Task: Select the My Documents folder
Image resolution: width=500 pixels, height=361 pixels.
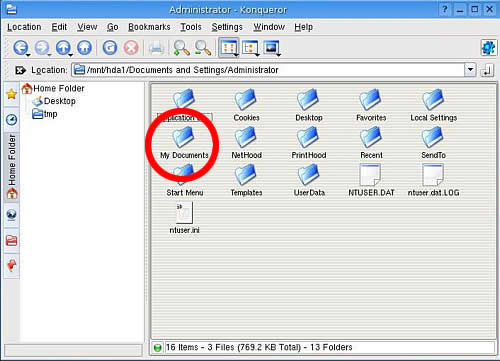Action: click(184, 143)
